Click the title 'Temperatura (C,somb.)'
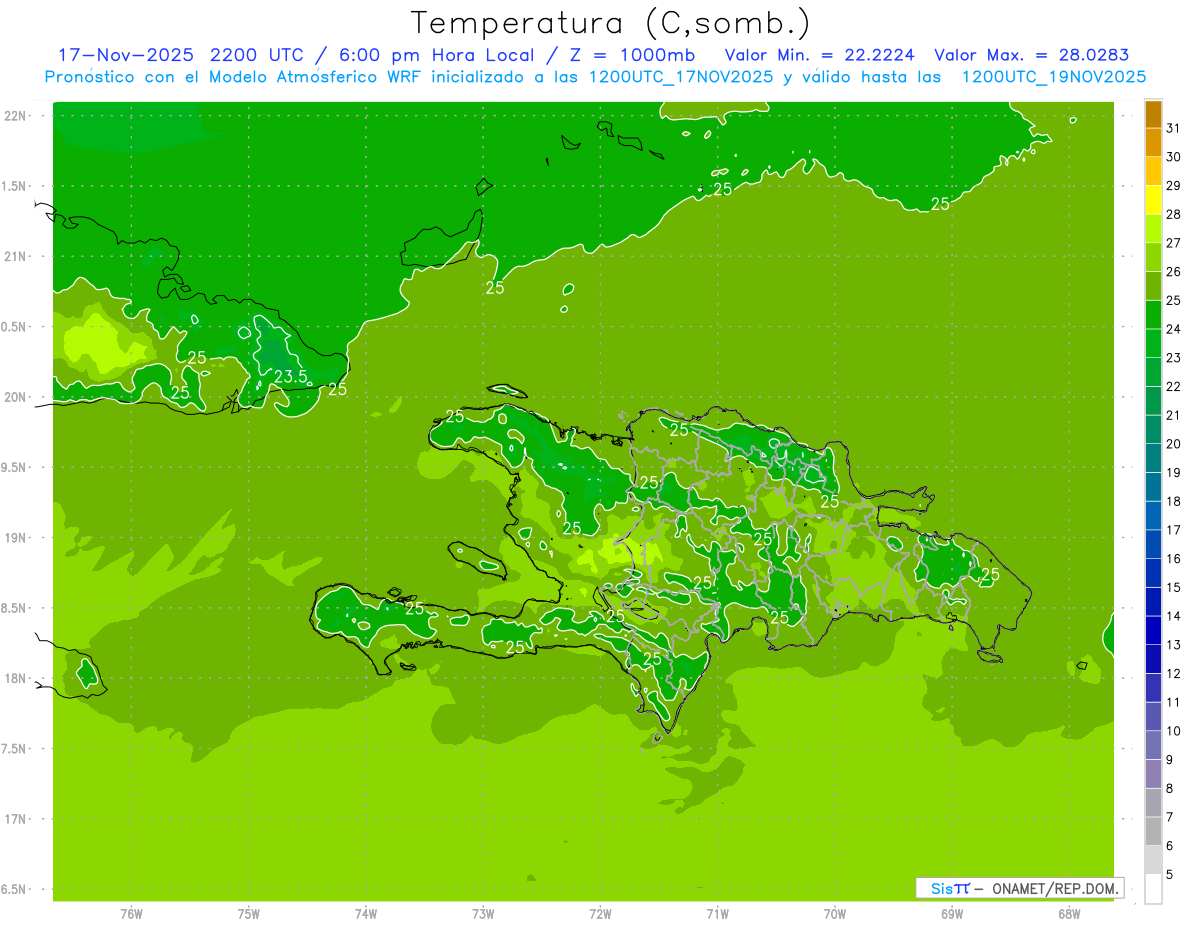Viewport: 1200px width, 927px height. click(610, 22)
